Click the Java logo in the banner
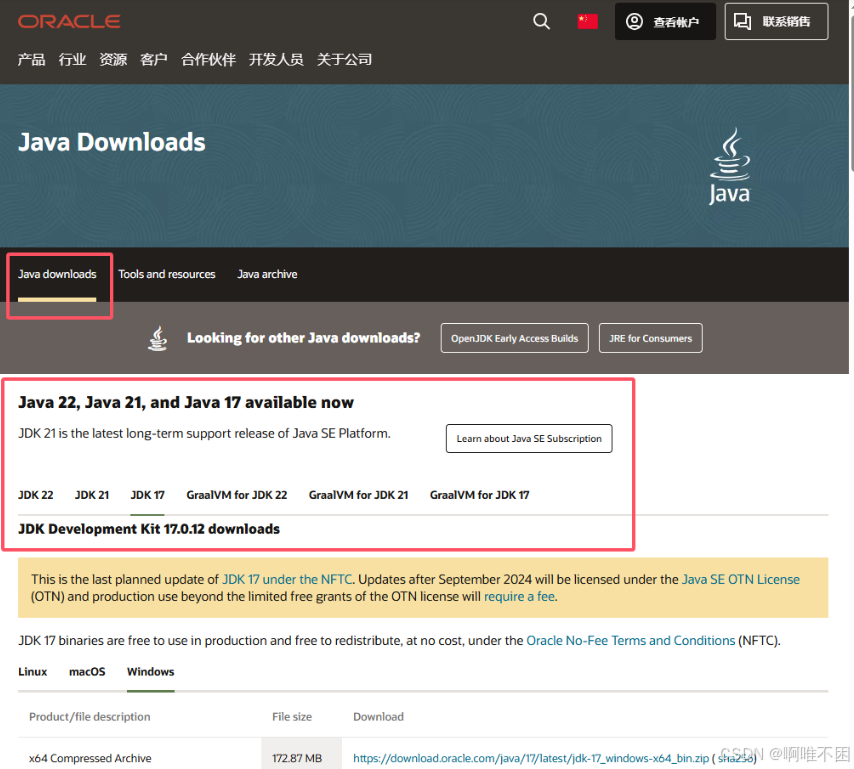The height and width of the screenshot is (769, 854). [730, 166]
